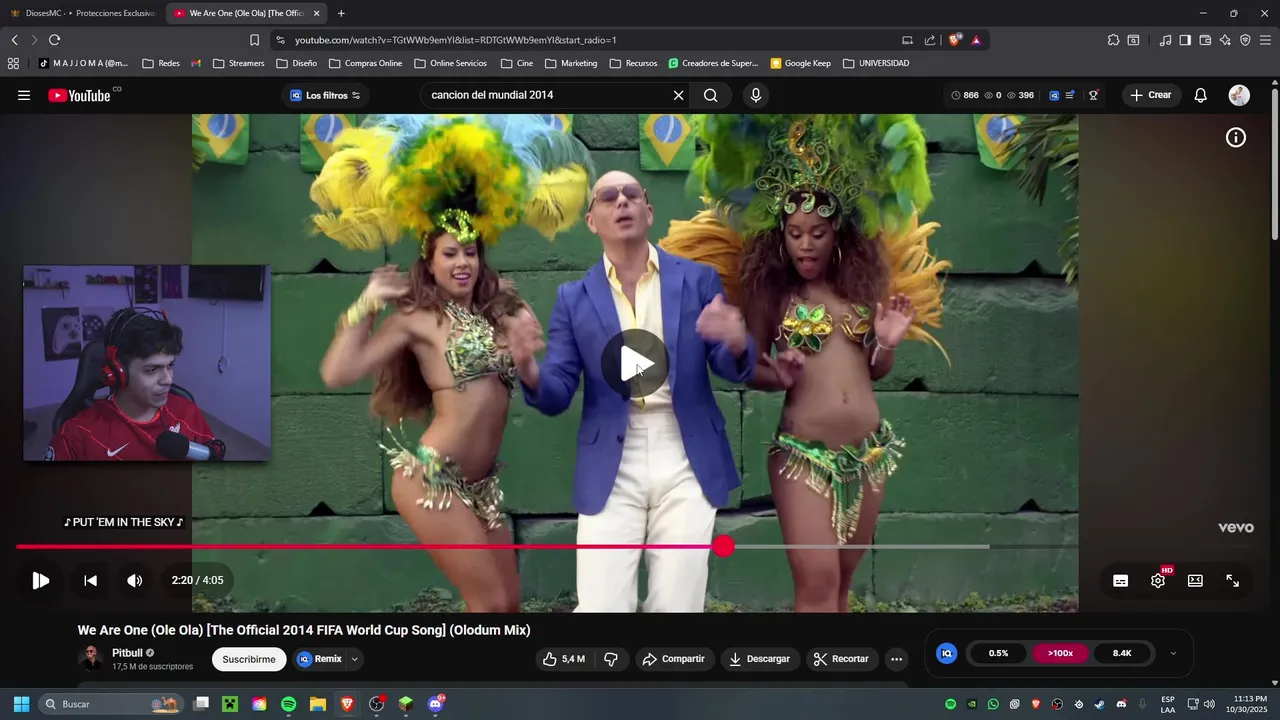Toggle the Brave sidebar panel icon
Screen dimensions: 1280x720
click(1185, 40)
